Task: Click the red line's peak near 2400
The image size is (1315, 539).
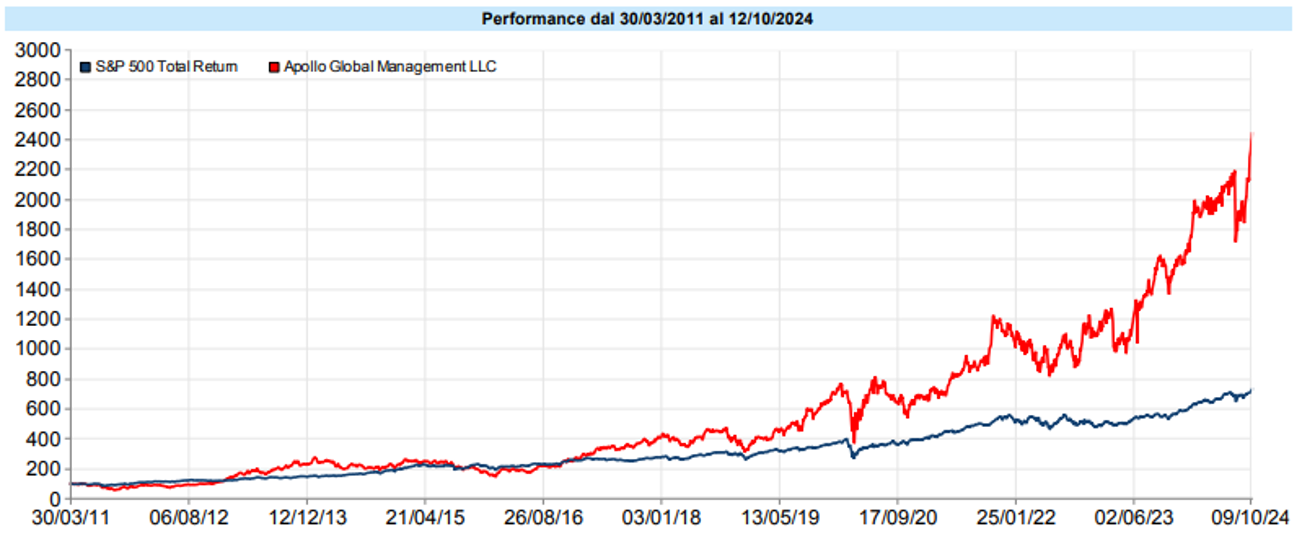Action: tap(1251, 135)
